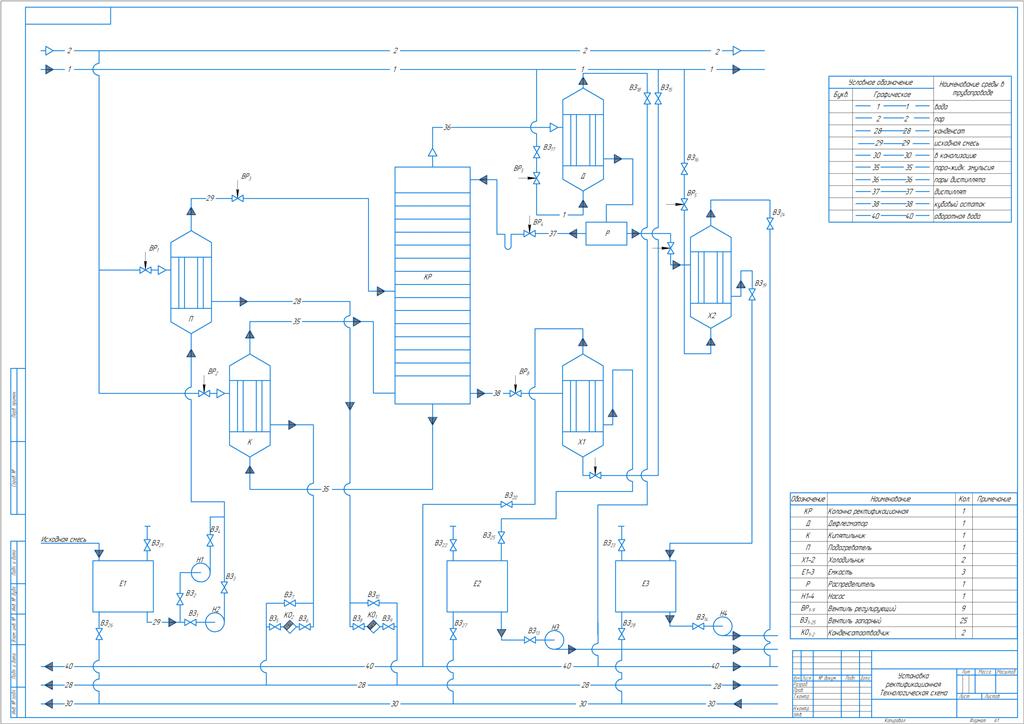Image resolution: width=1024 pixels, height=724 pixels.
Task: Click regulating valve on line 38 before Х1
Action: (x=515, y=394)
